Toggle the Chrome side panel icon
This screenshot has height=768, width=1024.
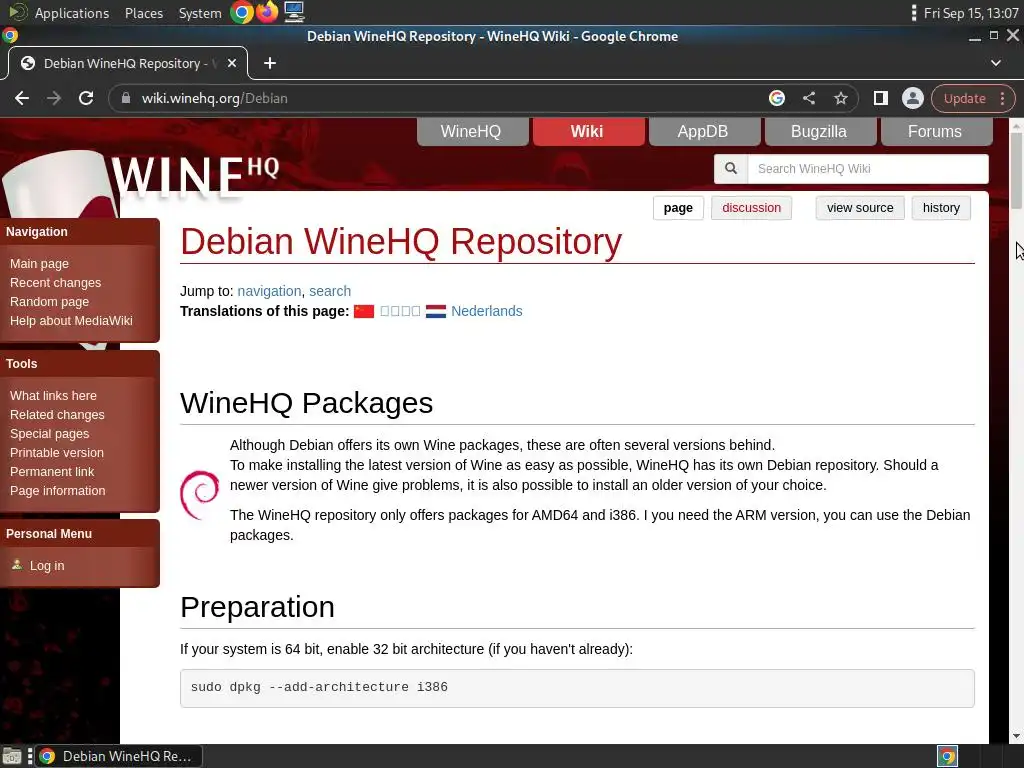[880, 98]
